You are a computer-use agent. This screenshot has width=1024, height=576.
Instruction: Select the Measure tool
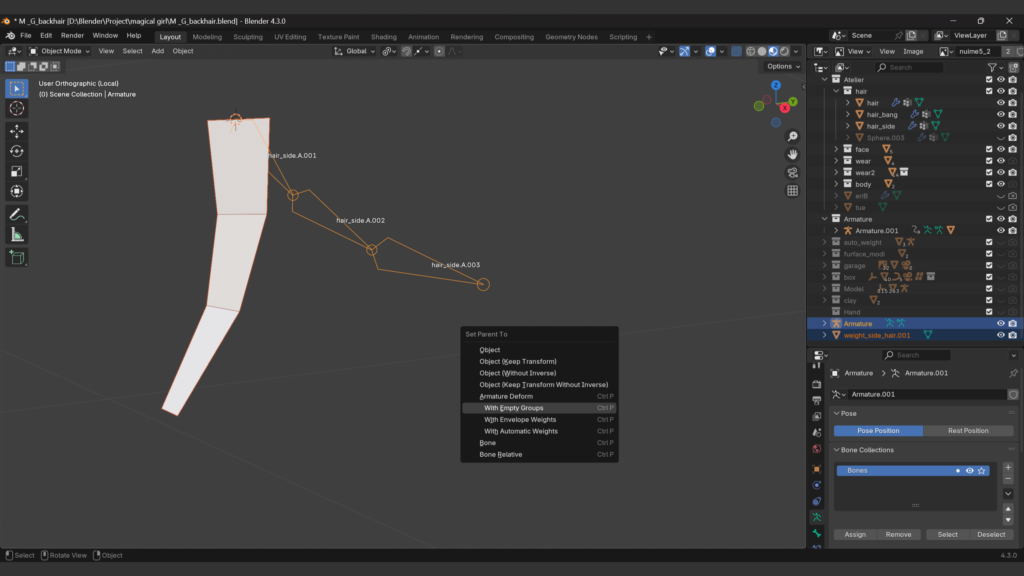[x=17, y=235]
